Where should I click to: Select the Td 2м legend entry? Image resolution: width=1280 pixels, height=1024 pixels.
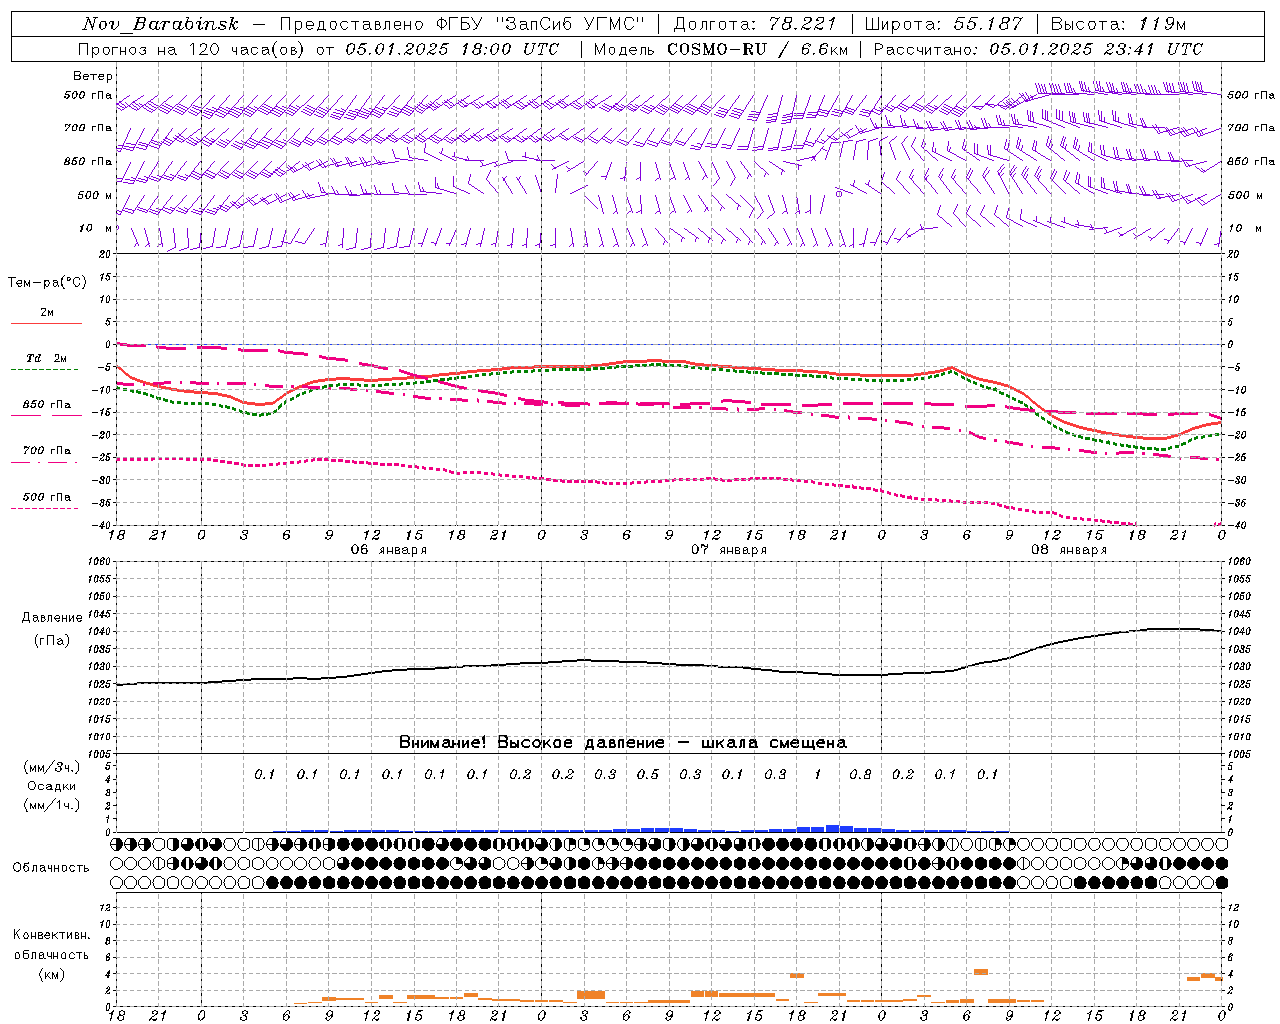click(46, 358)
